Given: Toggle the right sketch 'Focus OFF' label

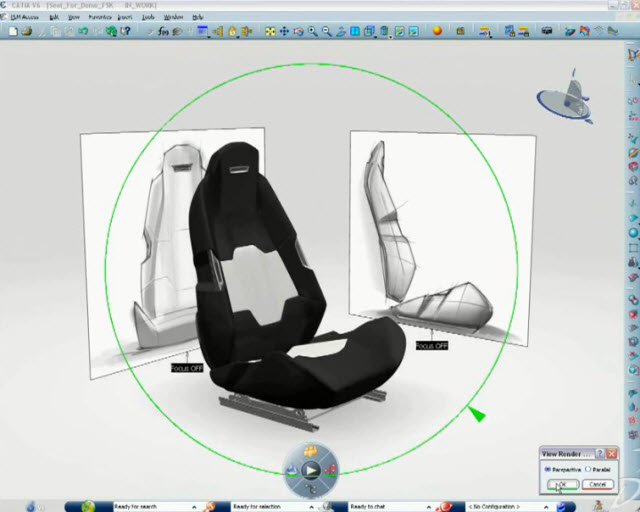Looking at the screenshot, I should 432,345.
